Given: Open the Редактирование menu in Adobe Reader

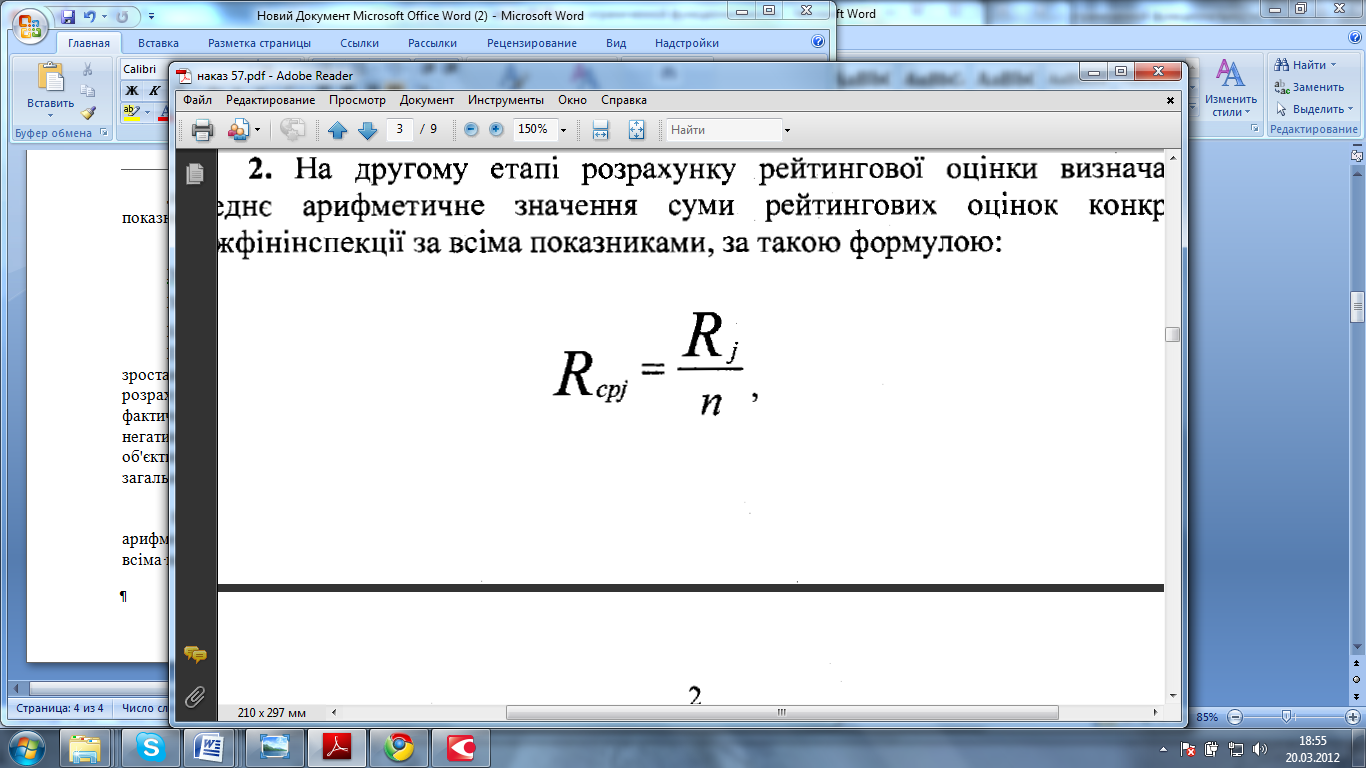Looking at the screenshot, I should click(x=270, y=100).
